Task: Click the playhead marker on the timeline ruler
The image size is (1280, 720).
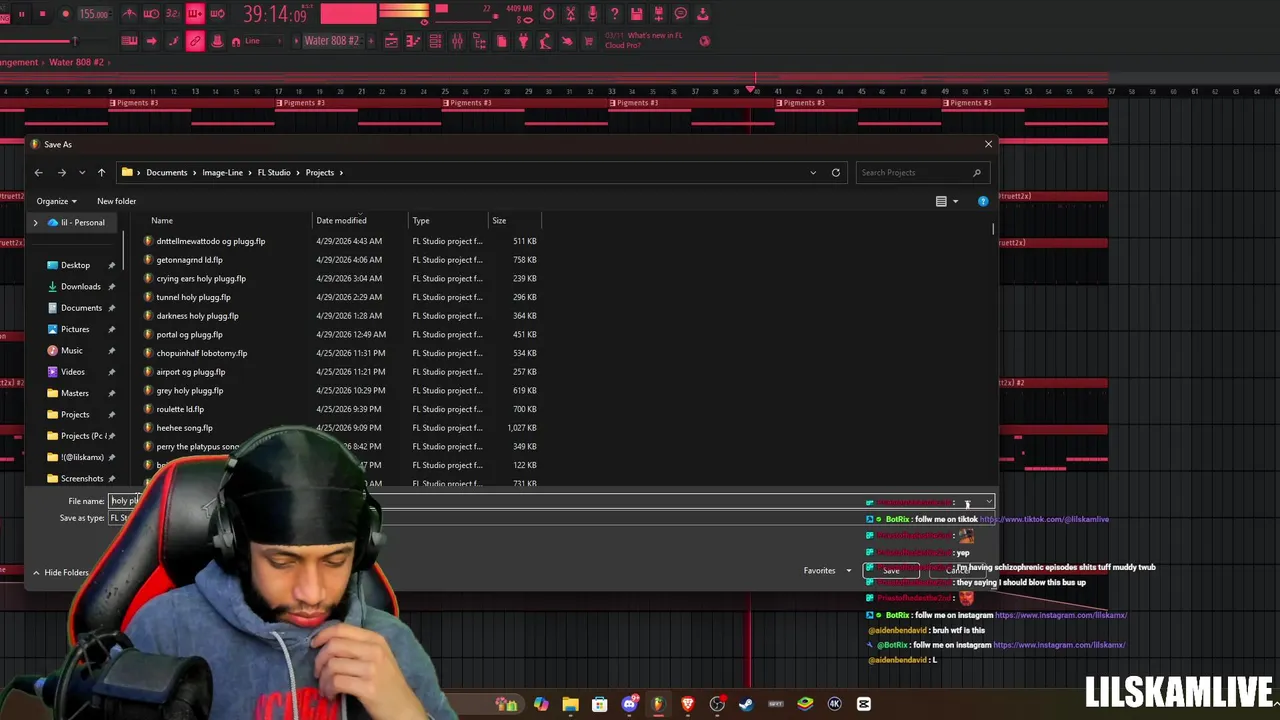Action: (750, 90)
